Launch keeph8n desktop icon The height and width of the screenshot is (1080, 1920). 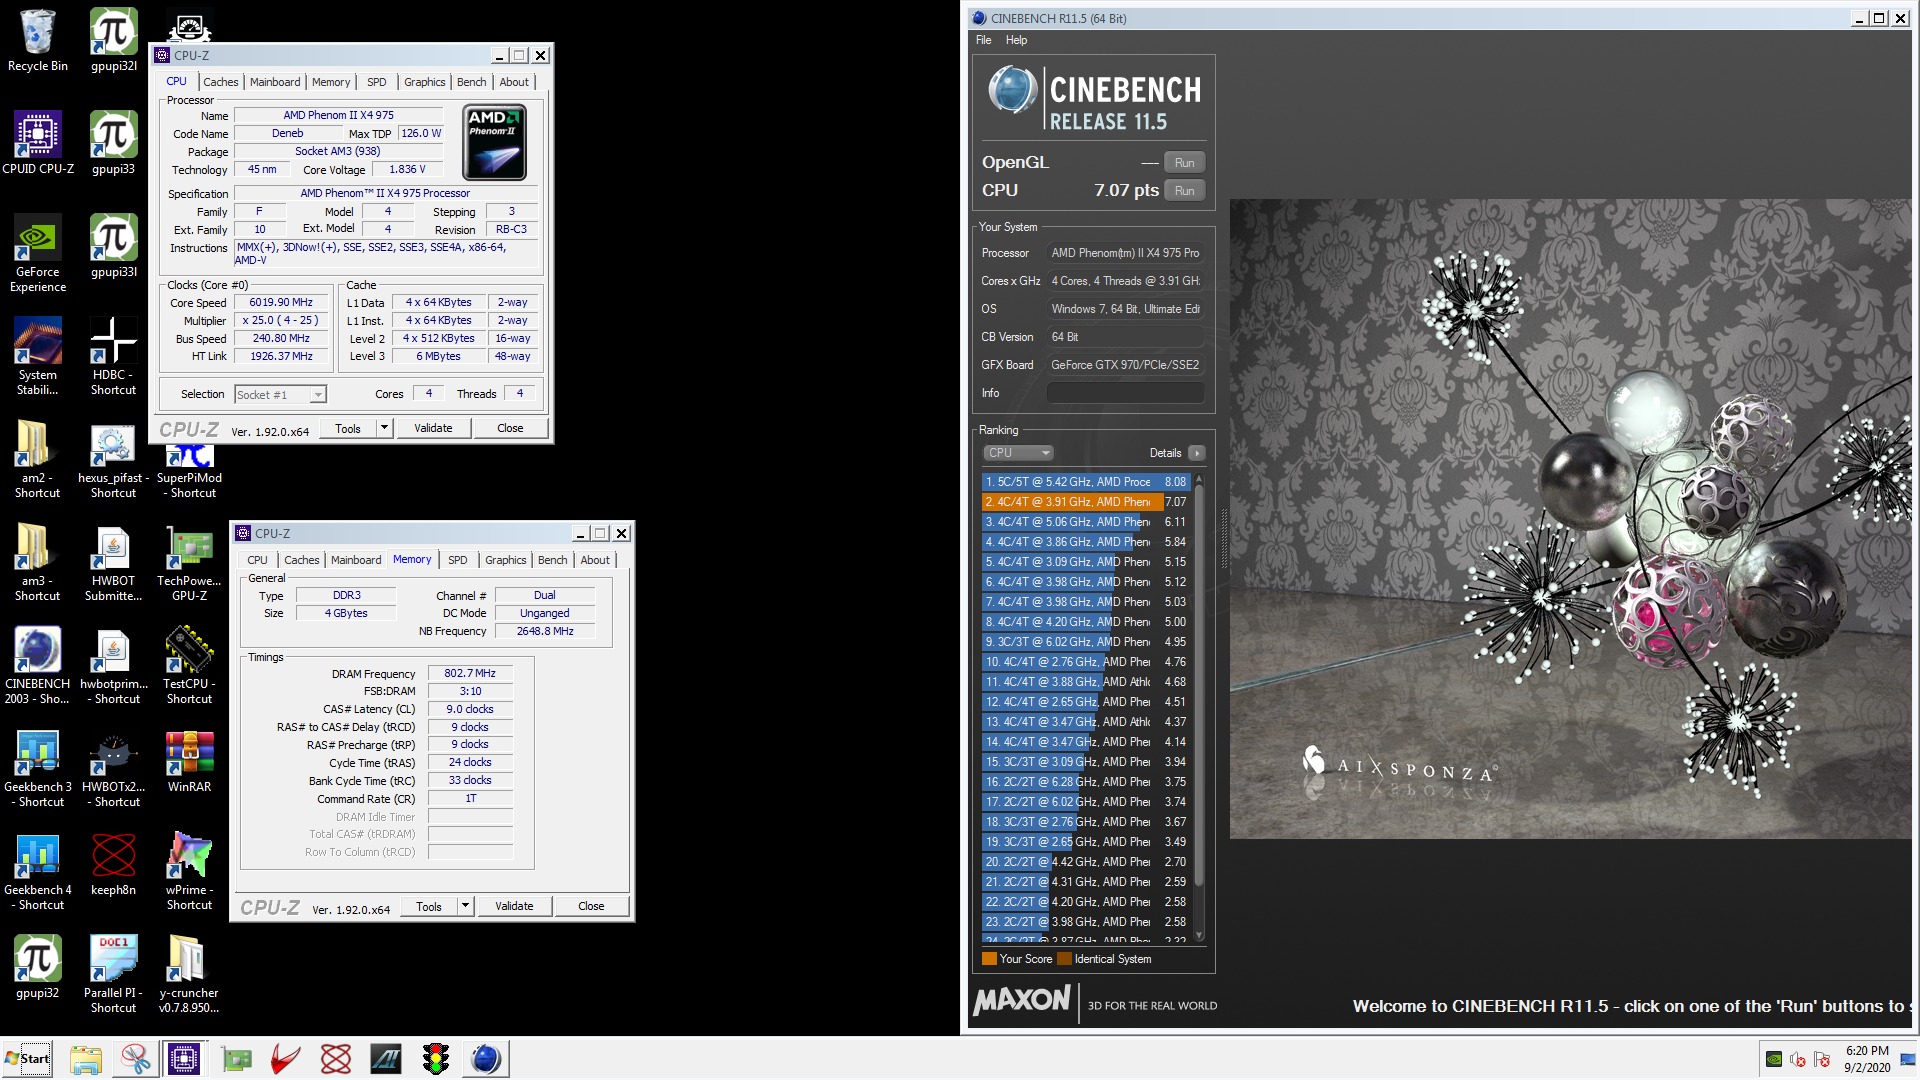tap(113, 865)
